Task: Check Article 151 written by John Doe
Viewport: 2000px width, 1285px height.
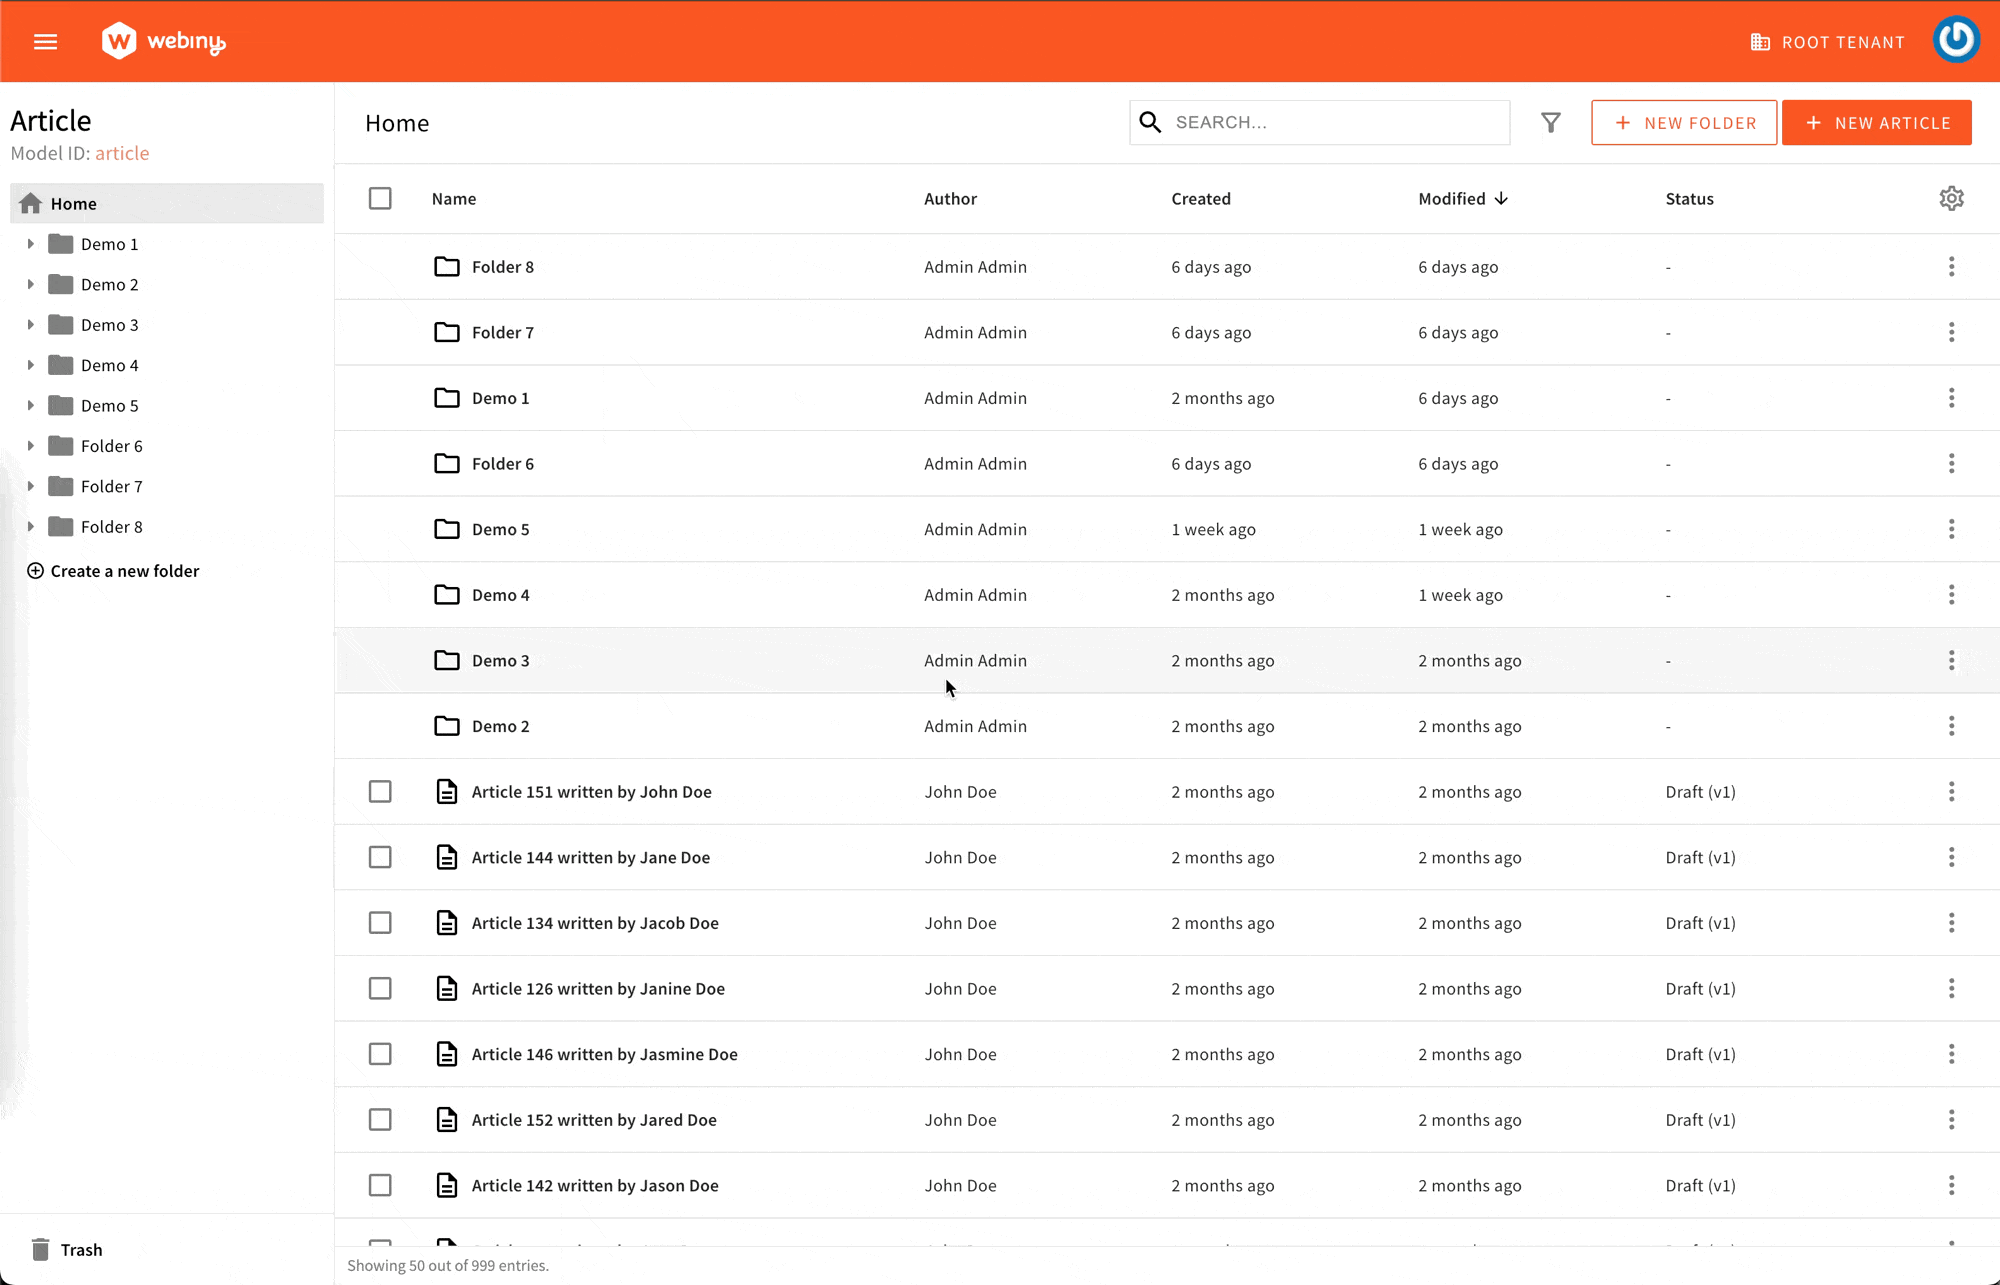Action: pos(380,791)
